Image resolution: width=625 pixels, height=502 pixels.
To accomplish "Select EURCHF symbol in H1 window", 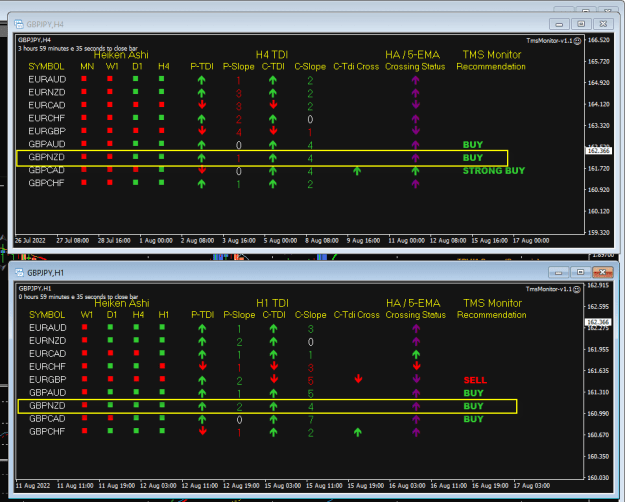I will [47, 366].
